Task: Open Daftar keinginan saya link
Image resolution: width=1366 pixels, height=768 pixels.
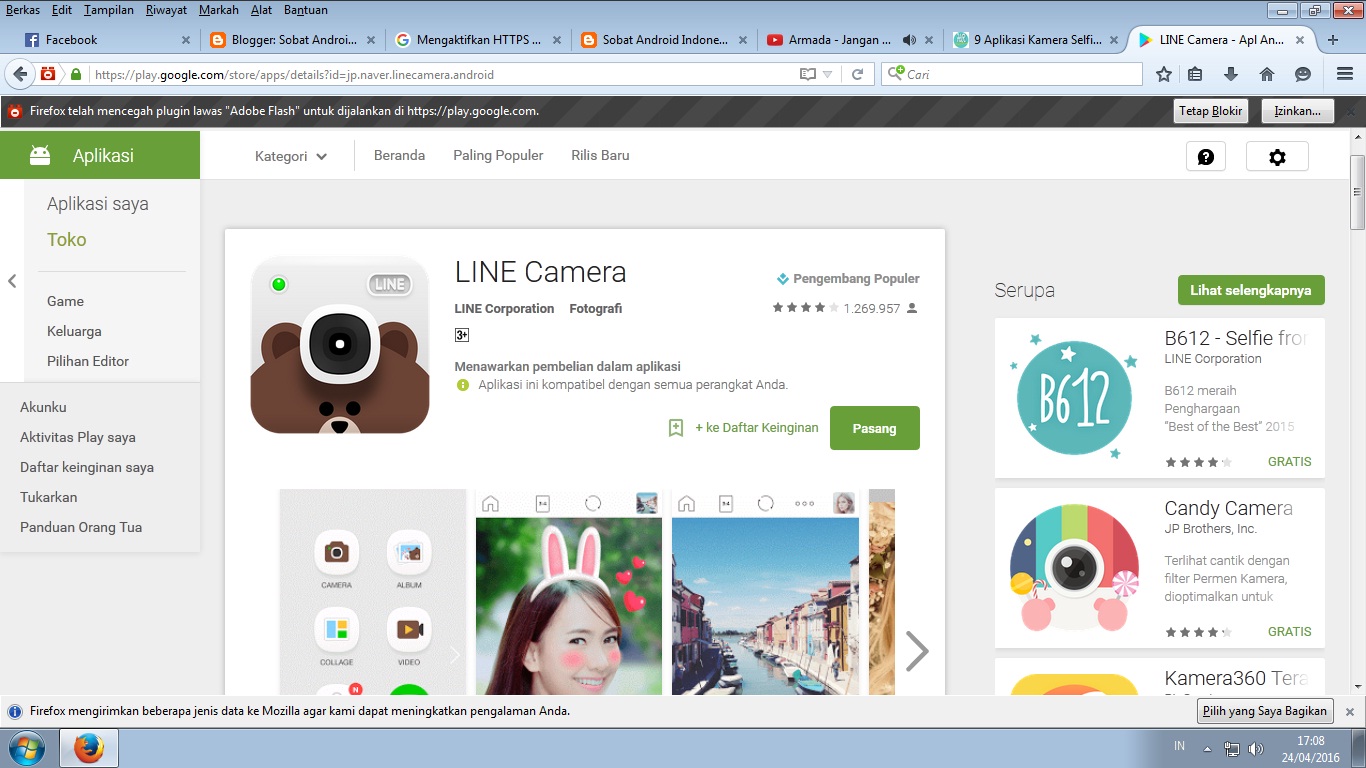Action: point(87,467)
